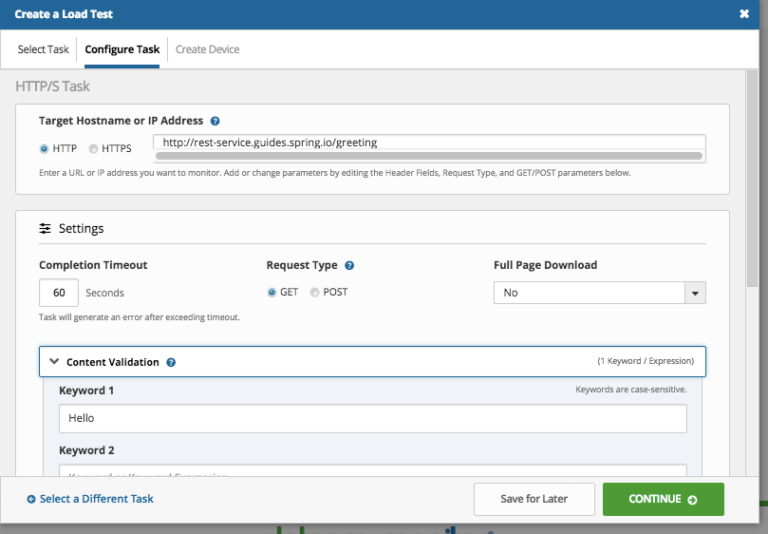Screen dimensions: 768x534
Task: Open the Full Page Download dropdown
Action: point(599,293)
